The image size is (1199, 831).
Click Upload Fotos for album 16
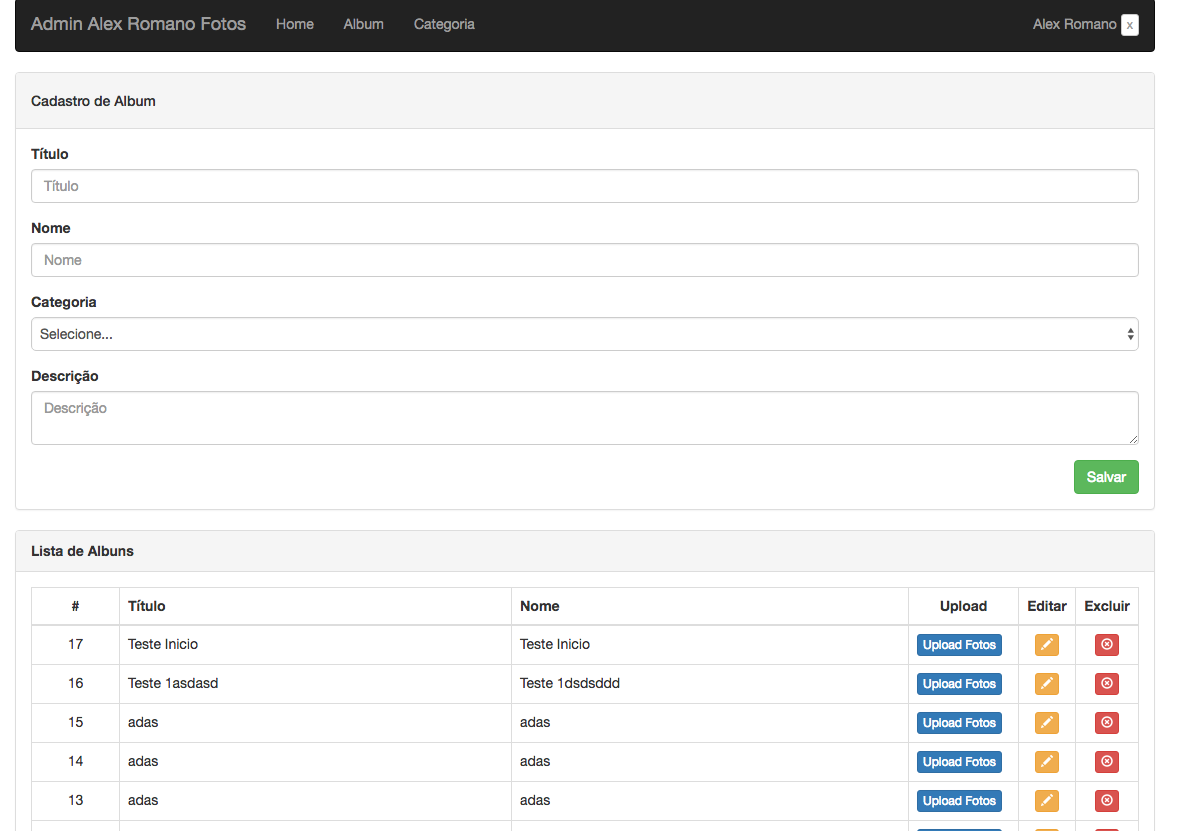959,683
